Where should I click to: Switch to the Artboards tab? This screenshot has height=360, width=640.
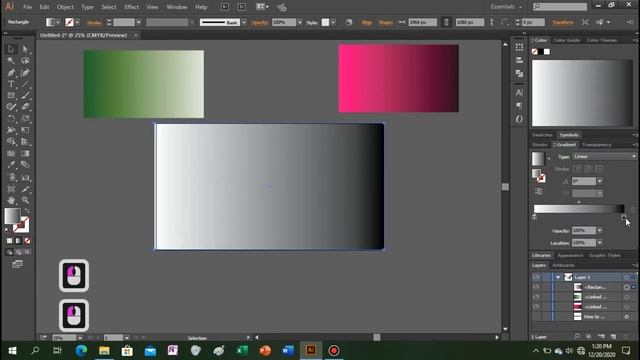coord(563,265)
